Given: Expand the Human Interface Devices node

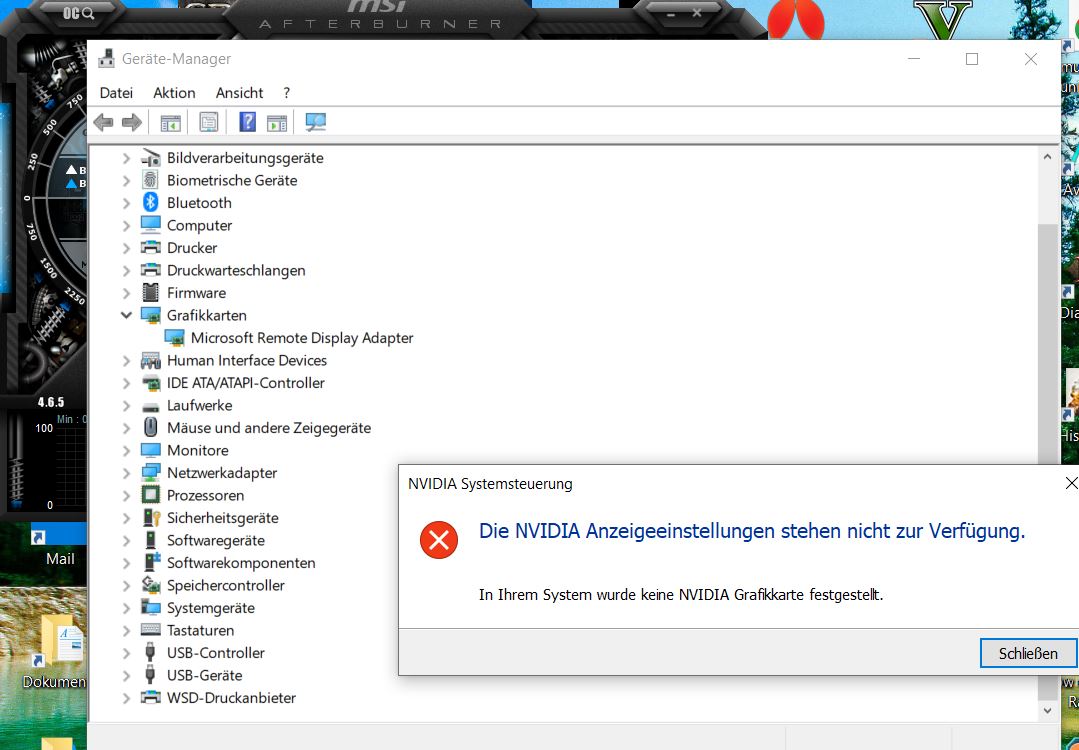Looking at the screenshot, I should pyautogui.click(x=126, y=361).
